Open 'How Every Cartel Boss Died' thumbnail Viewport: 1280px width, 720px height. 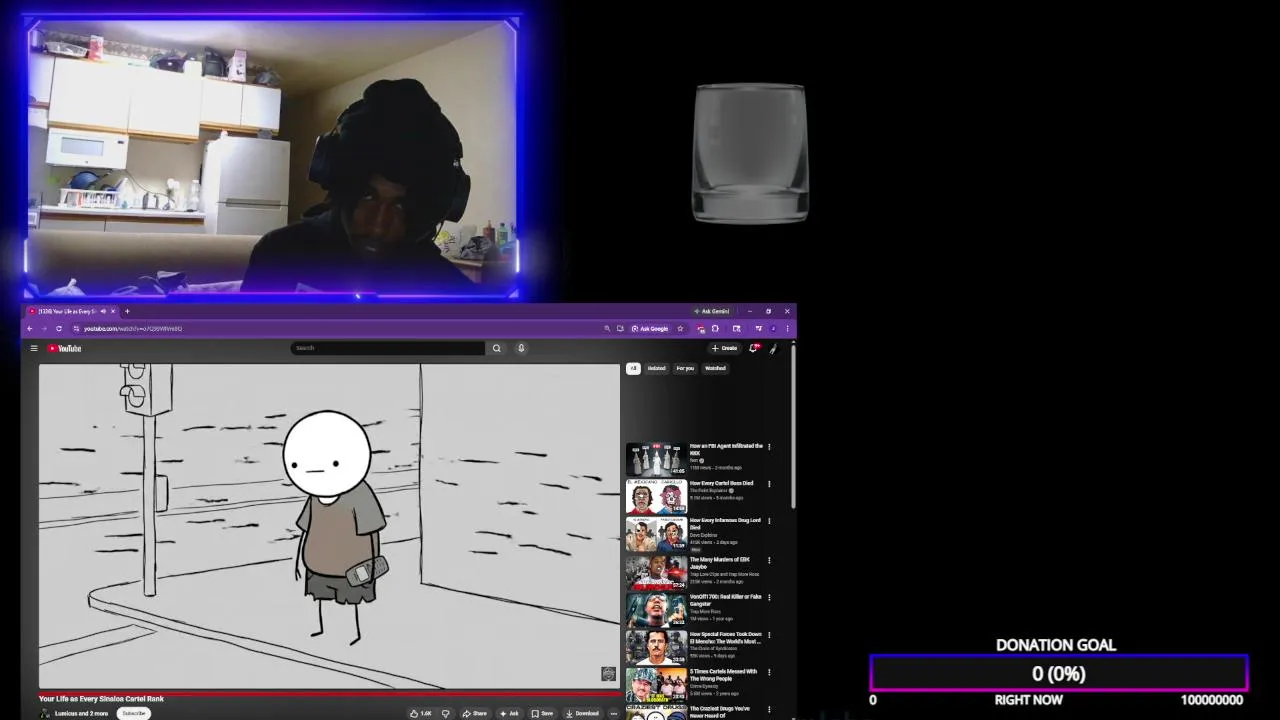656,496
